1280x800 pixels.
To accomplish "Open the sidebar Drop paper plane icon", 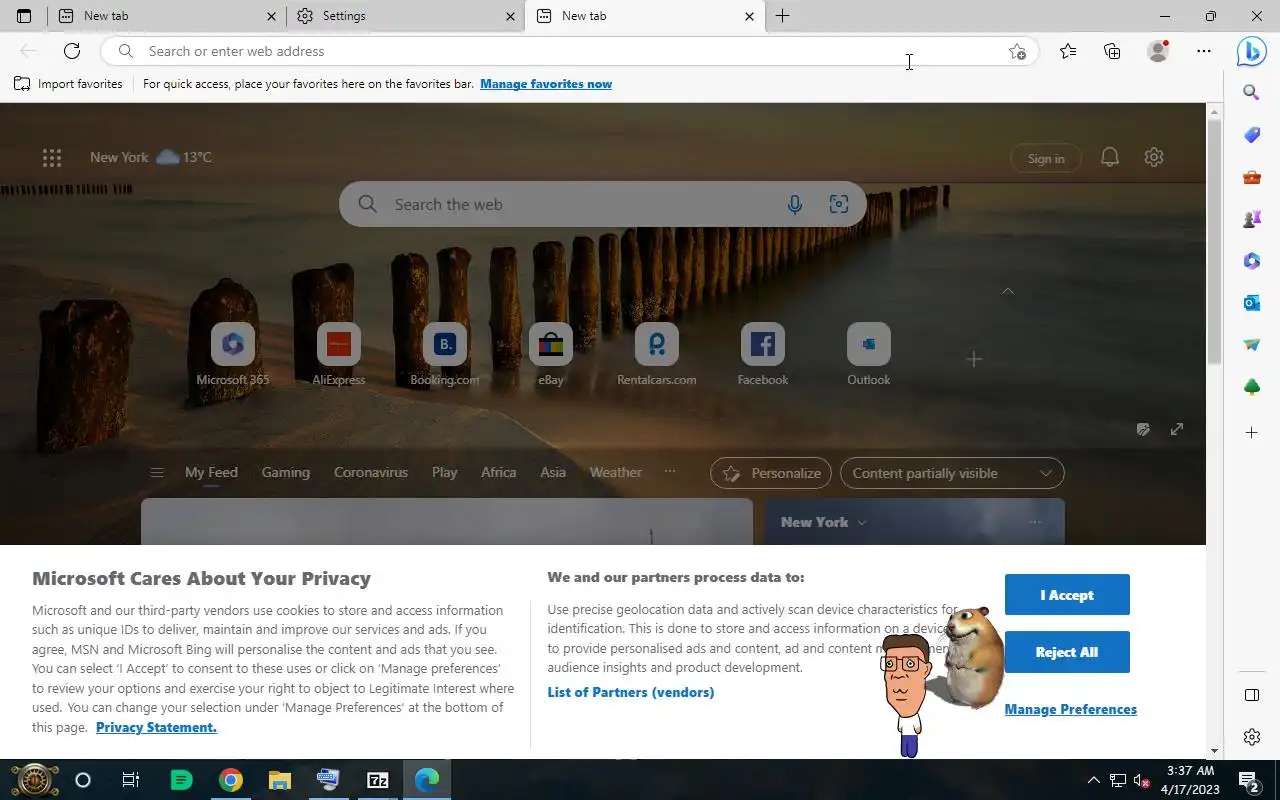I will 1251,344.
